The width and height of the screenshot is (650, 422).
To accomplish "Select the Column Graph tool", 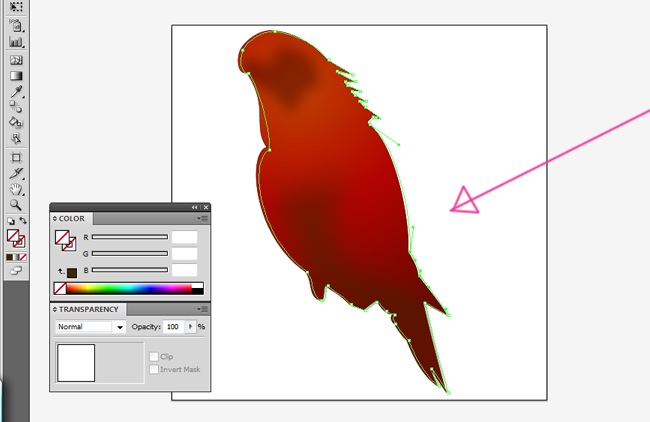I will click(x=16, y=42).
